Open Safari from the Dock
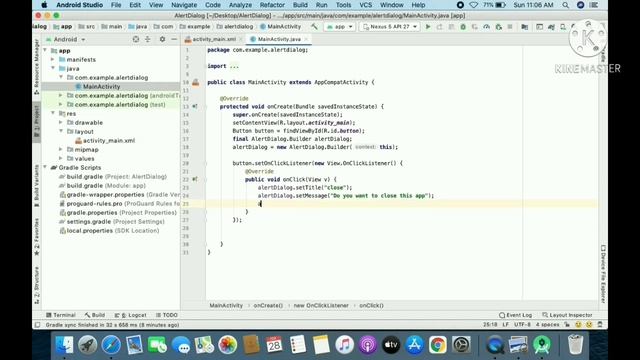The width and height of the screenshot is (640, 360). tap(111, 345)
